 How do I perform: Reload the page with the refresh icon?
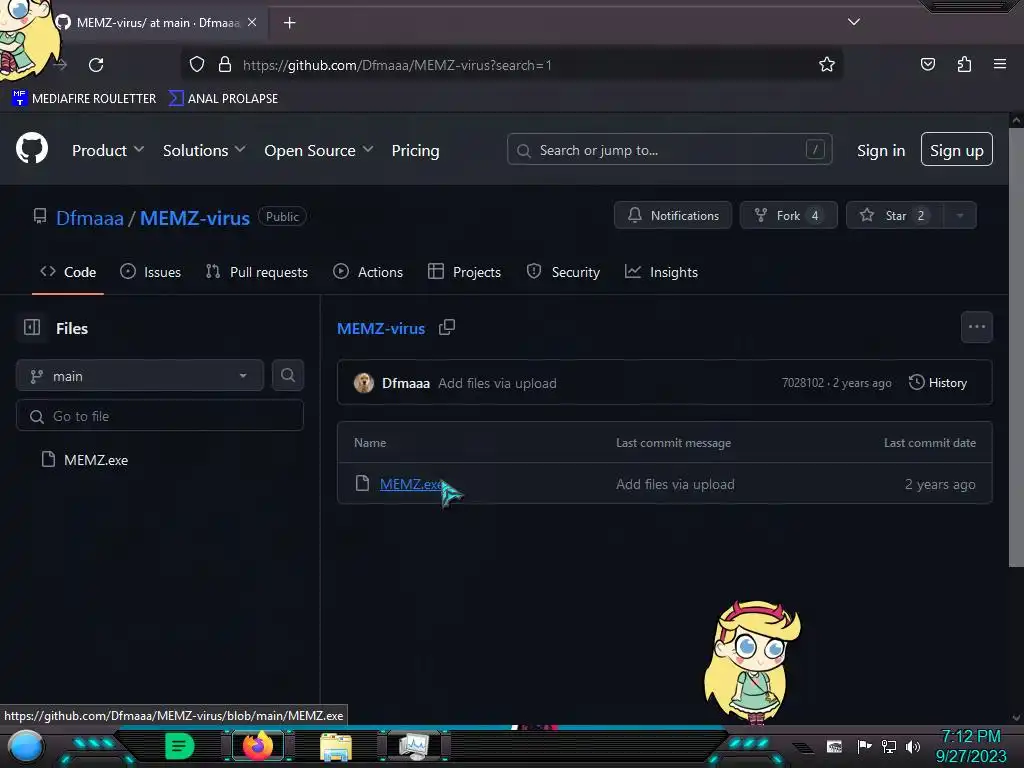coord(96,65)
